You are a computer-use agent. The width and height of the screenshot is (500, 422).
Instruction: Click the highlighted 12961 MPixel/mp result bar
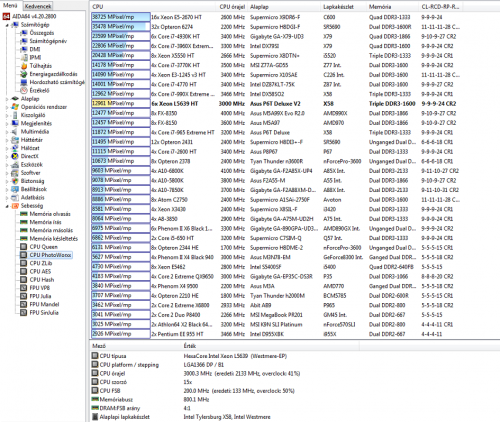121,103
